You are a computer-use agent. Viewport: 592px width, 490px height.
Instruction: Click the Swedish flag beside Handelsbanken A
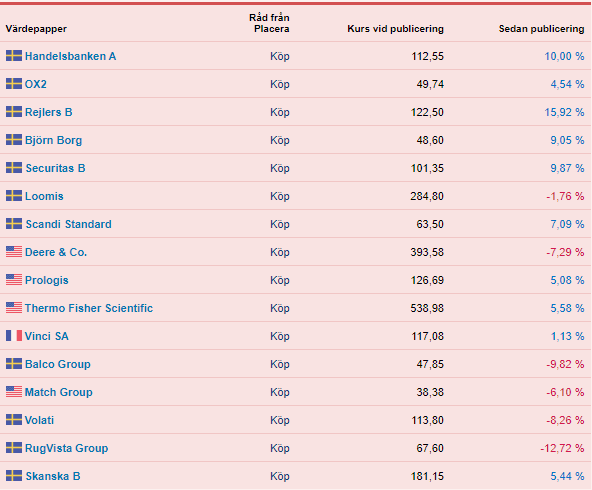click(14, 56)
